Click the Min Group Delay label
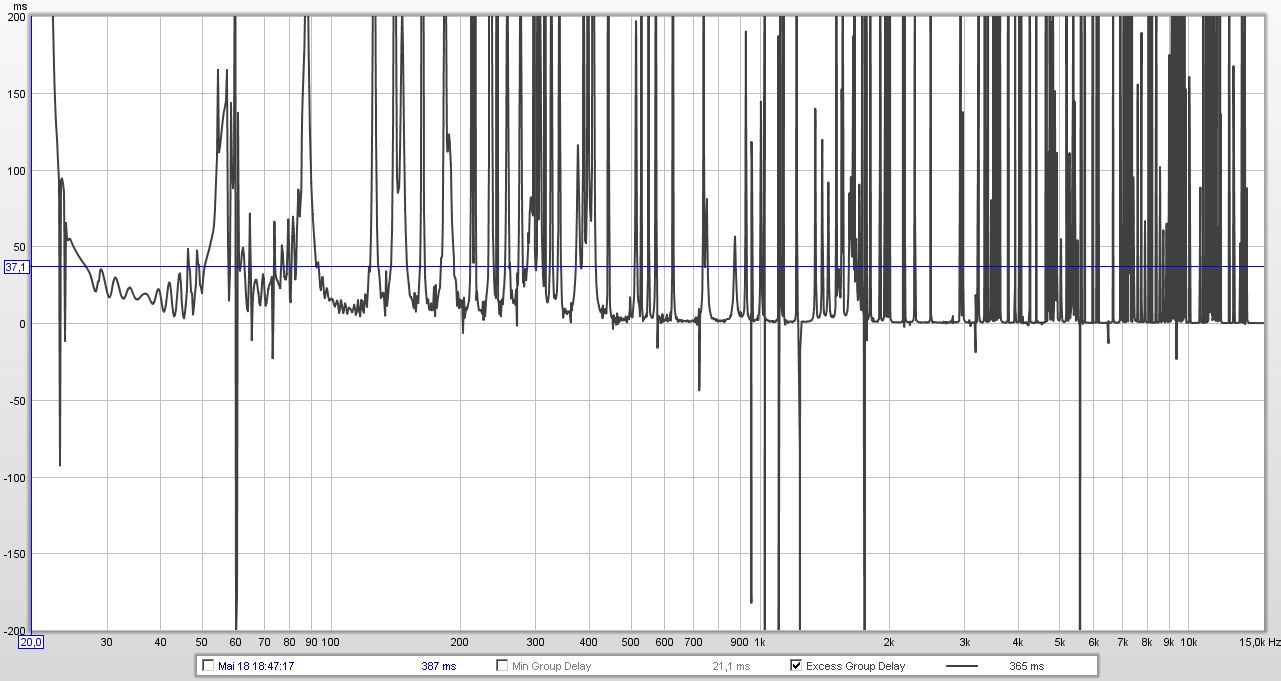The image size is (1281, 681). click(x=552, y=666)
